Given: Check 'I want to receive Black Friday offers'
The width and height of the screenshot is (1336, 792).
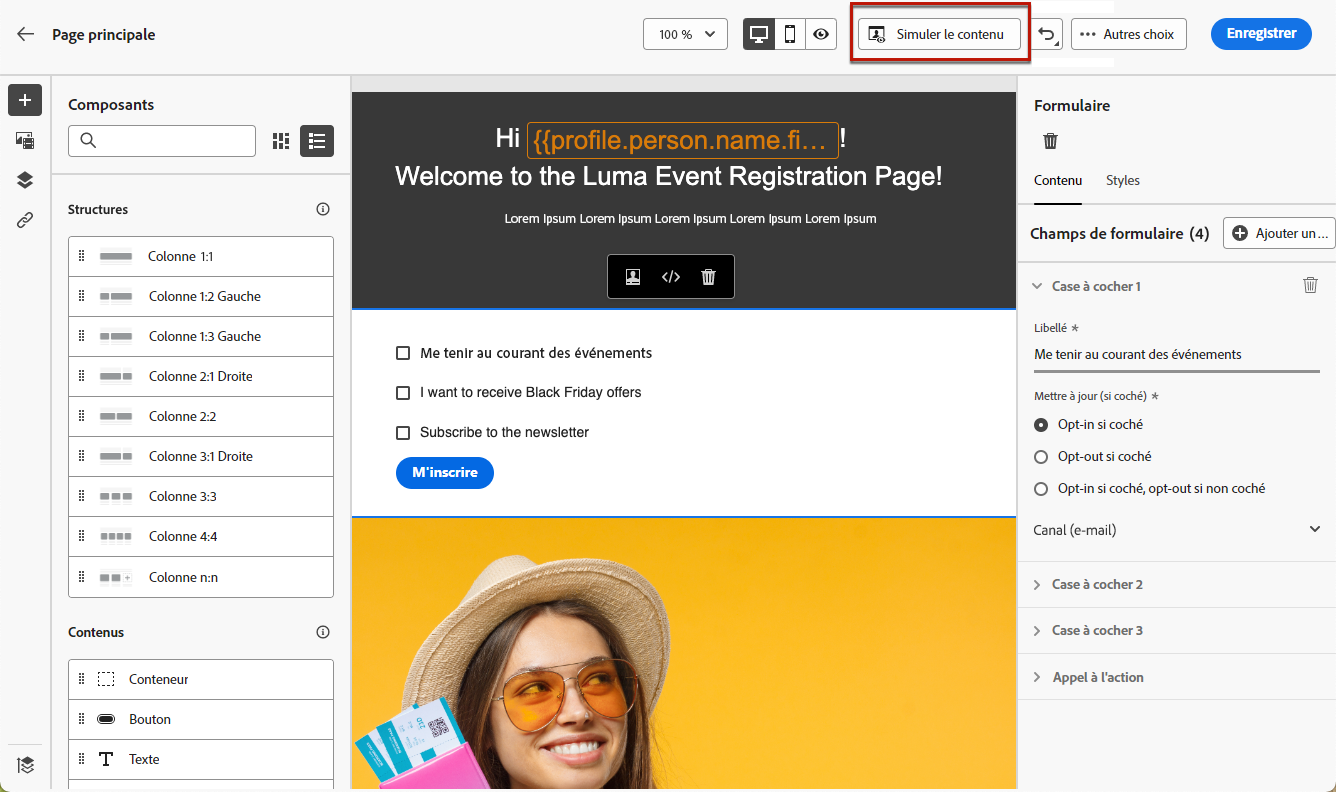Looking at the screenshot, I should [x=403, y=393].
